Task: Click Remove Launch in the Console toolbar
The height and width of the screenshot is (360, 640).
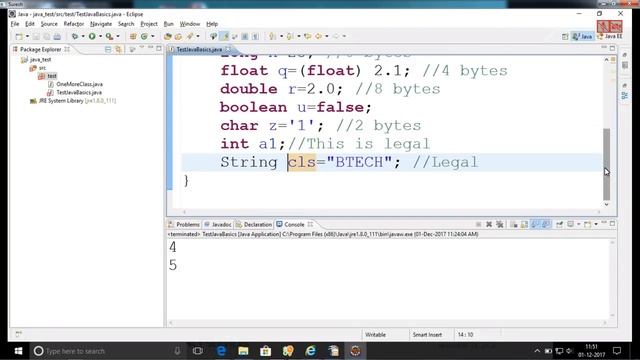Action: 489,224
